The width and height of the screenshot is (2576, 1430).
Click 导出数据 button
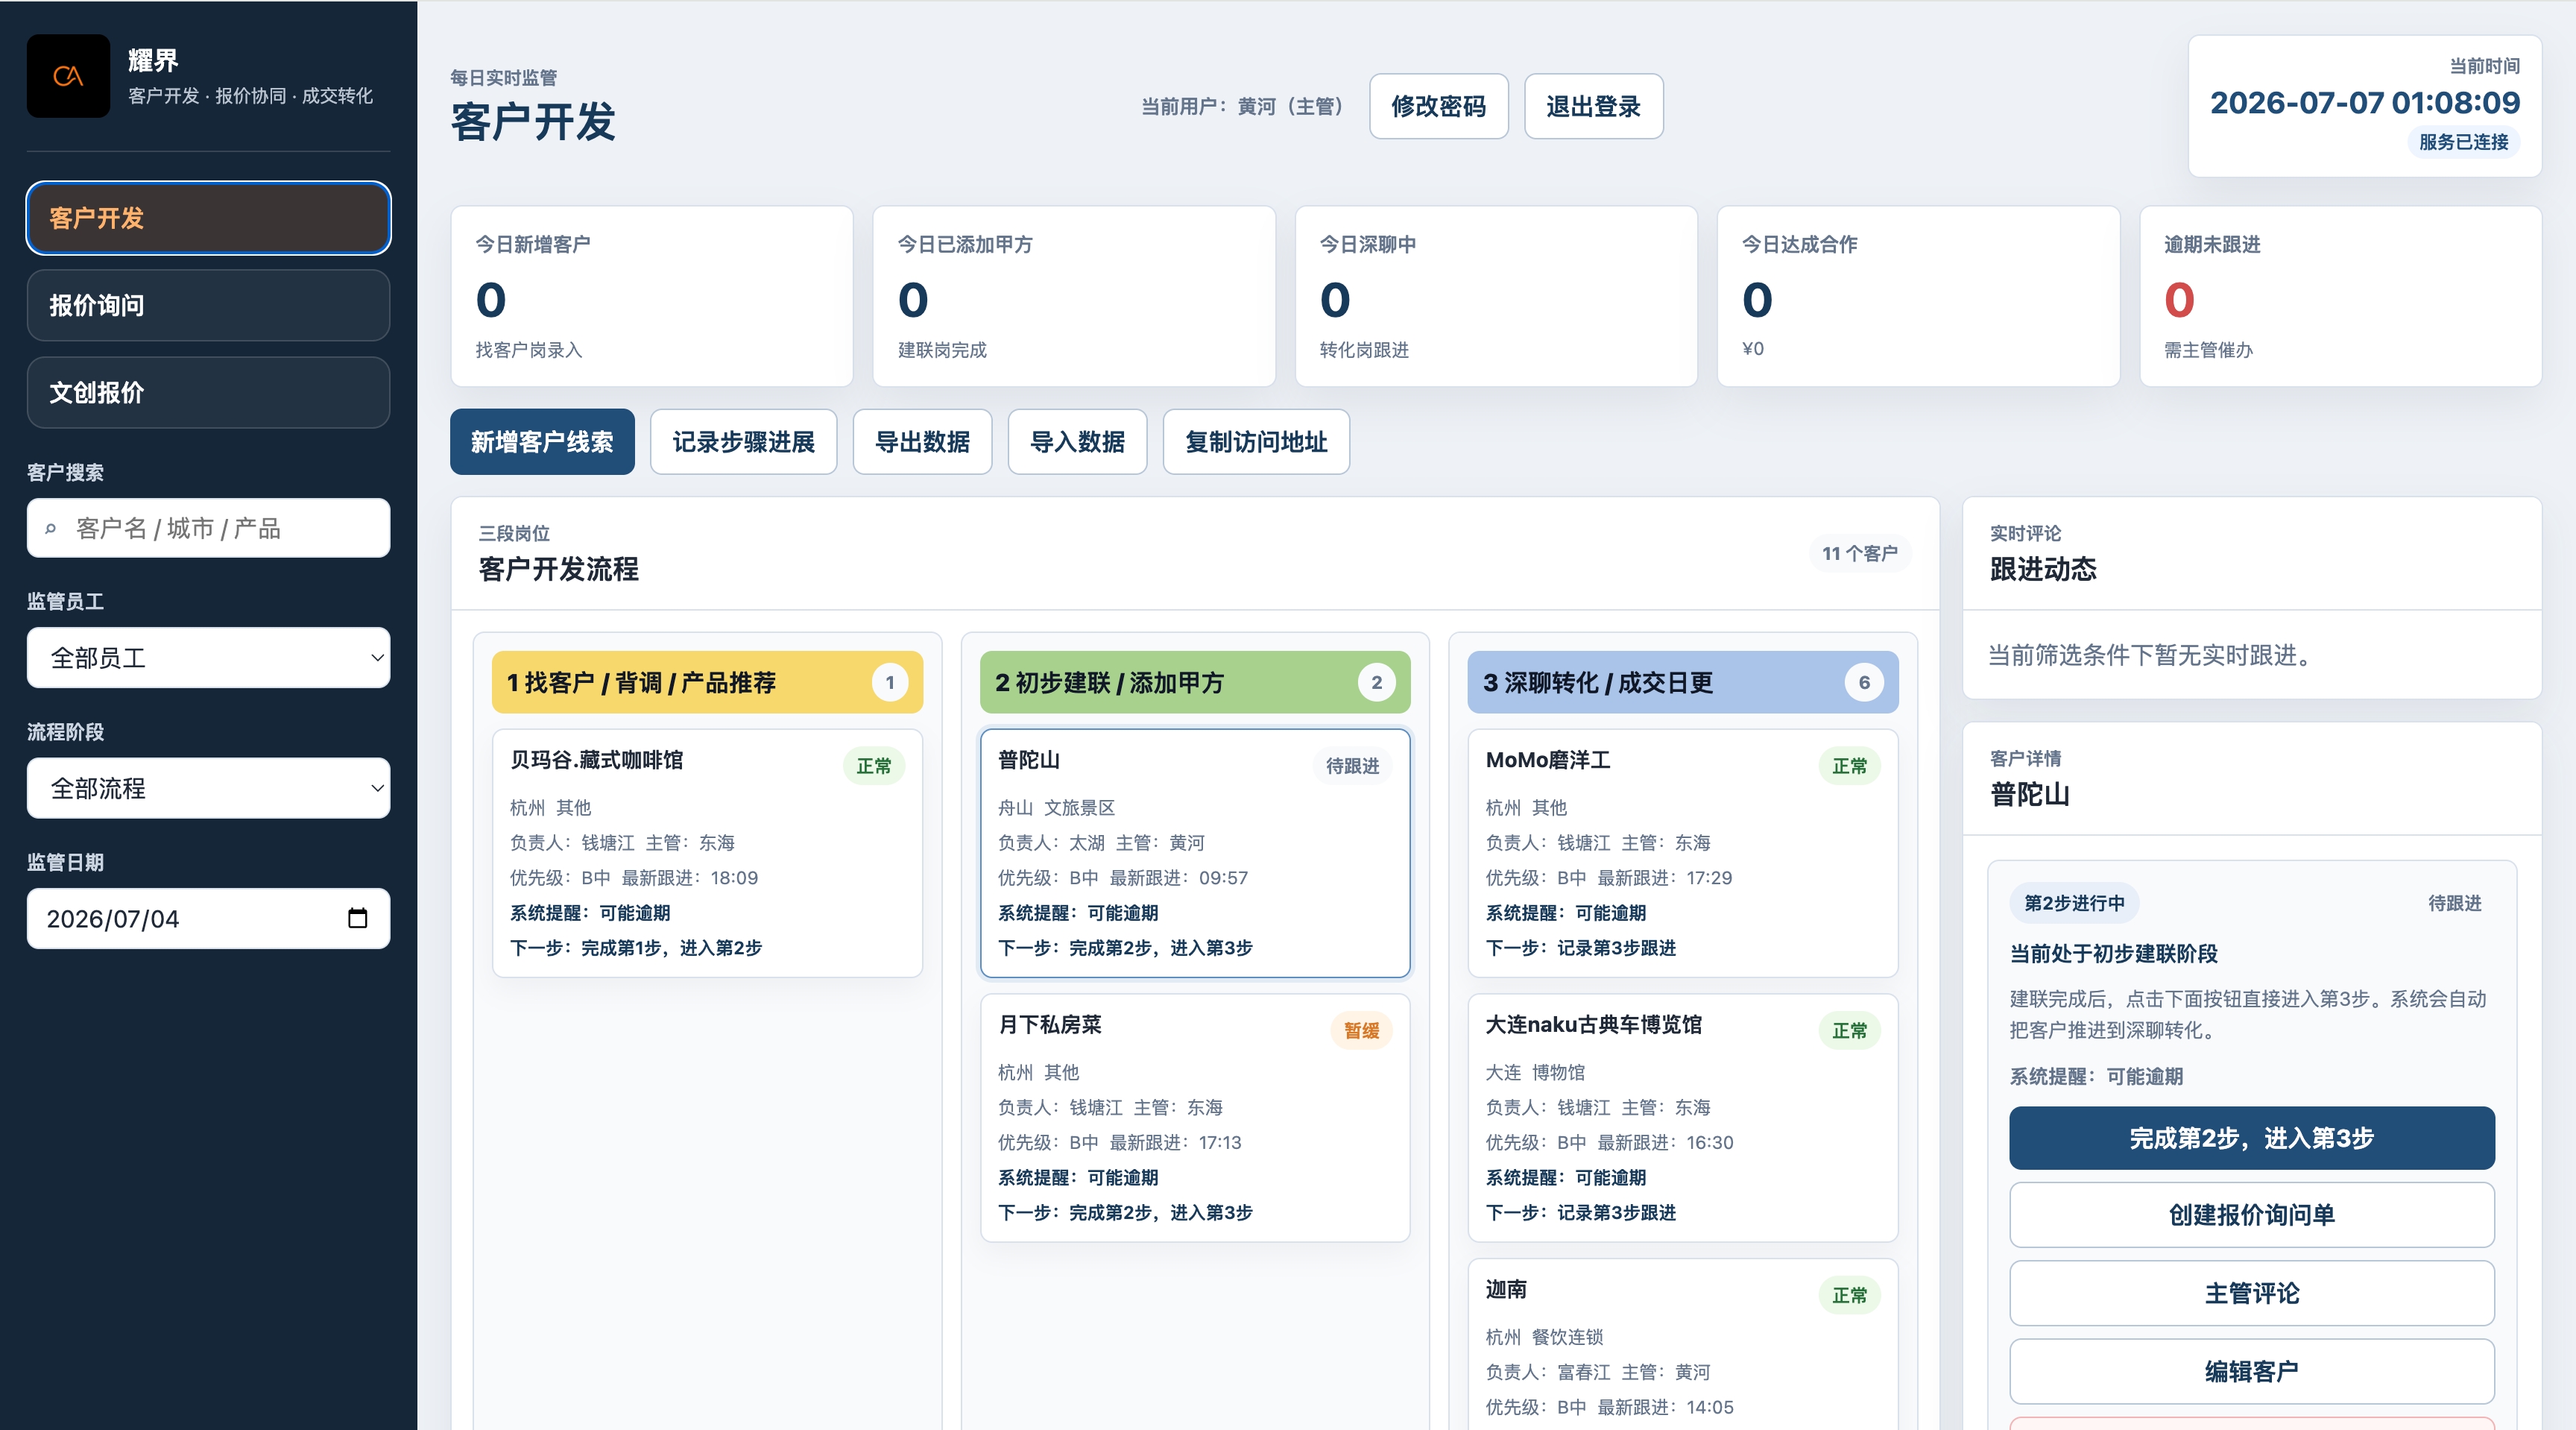(x=922, y=441)
